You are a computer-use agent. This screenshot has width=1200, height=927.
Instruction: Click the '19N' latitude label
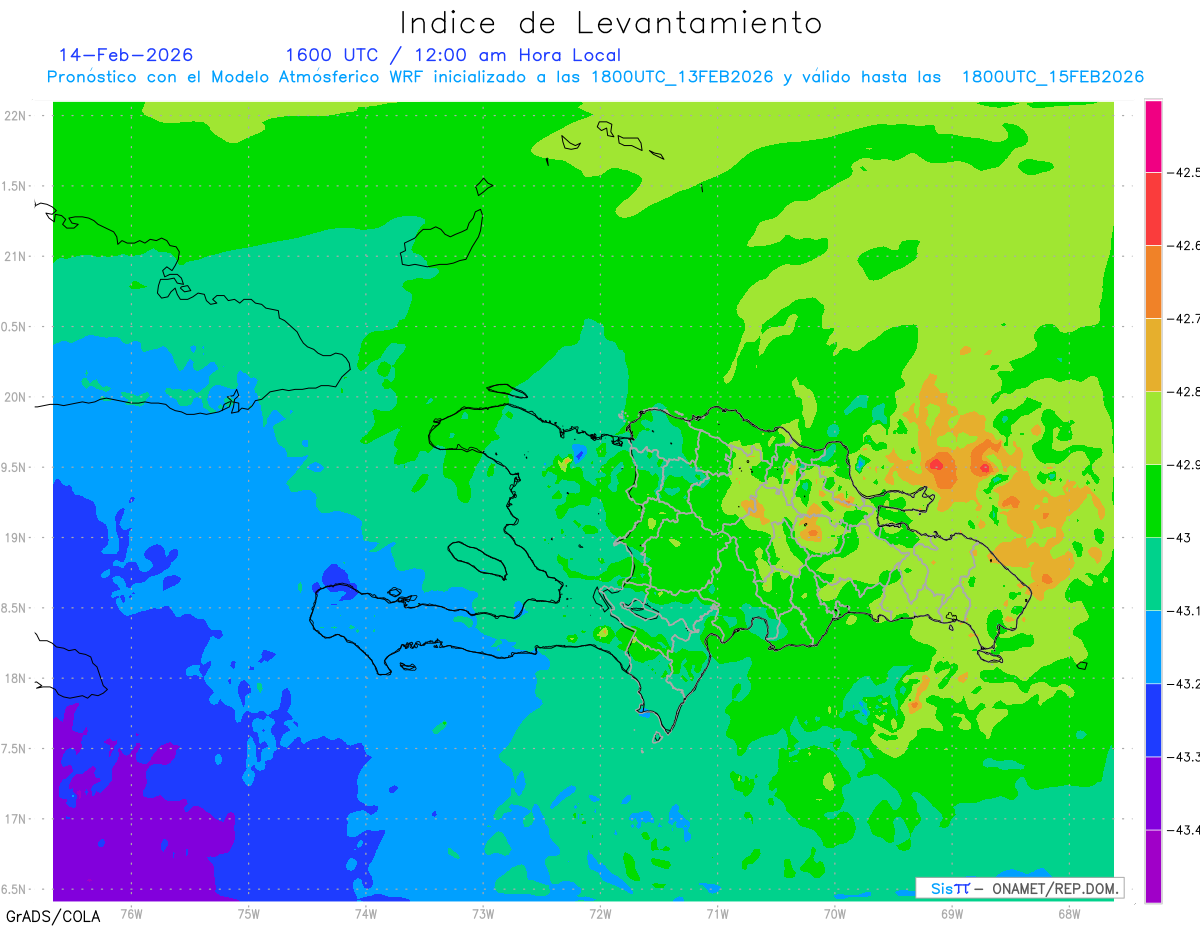(15, 538)
